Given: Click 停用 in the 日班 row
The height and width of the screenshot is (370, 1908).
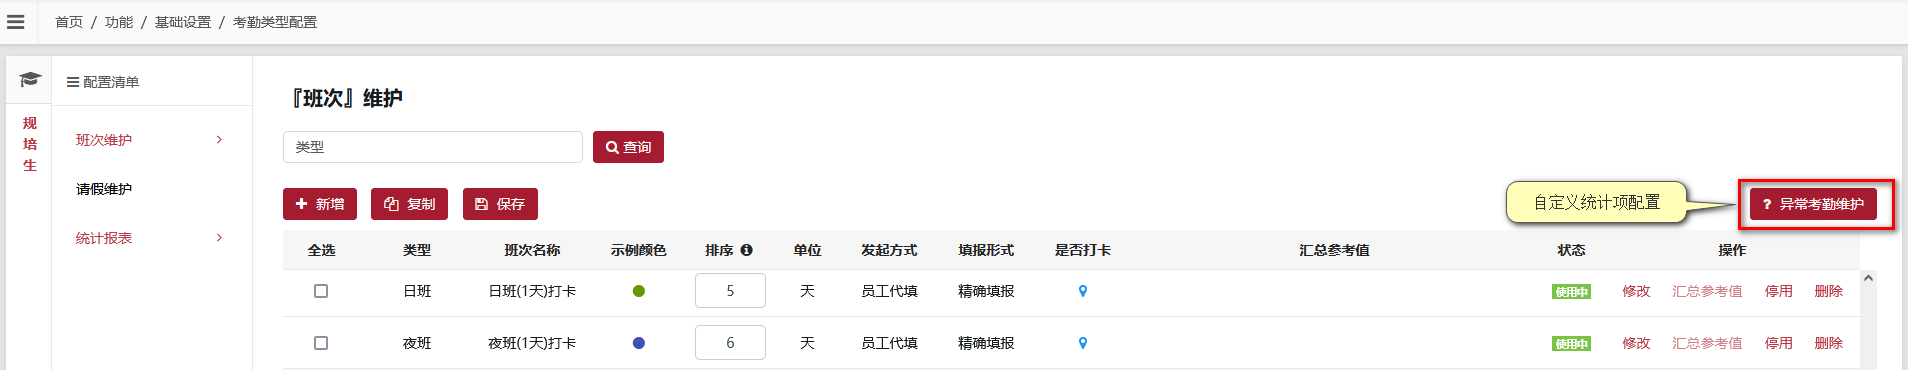Looking at the screenshot, I should click(x=1778, y=291).
